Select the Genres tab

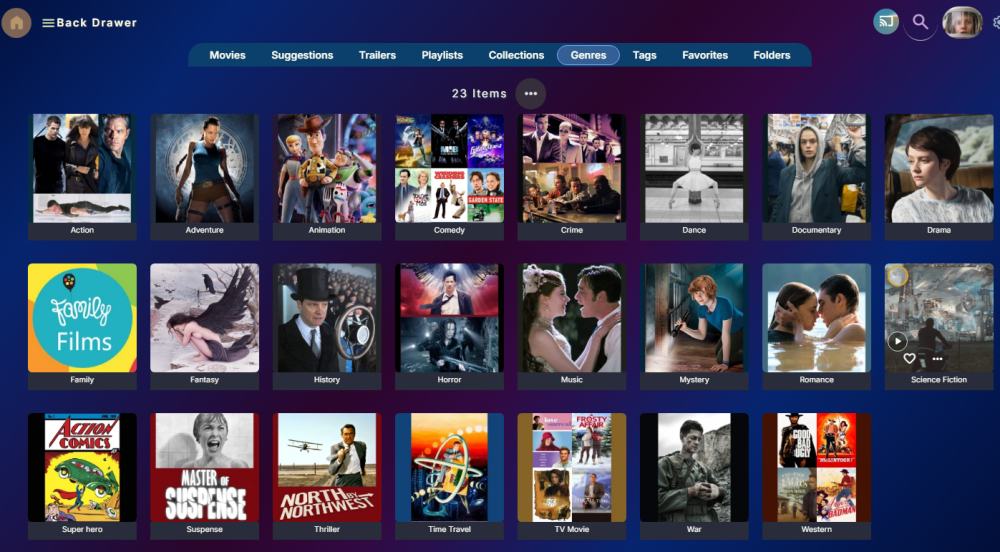pos(588,55)
